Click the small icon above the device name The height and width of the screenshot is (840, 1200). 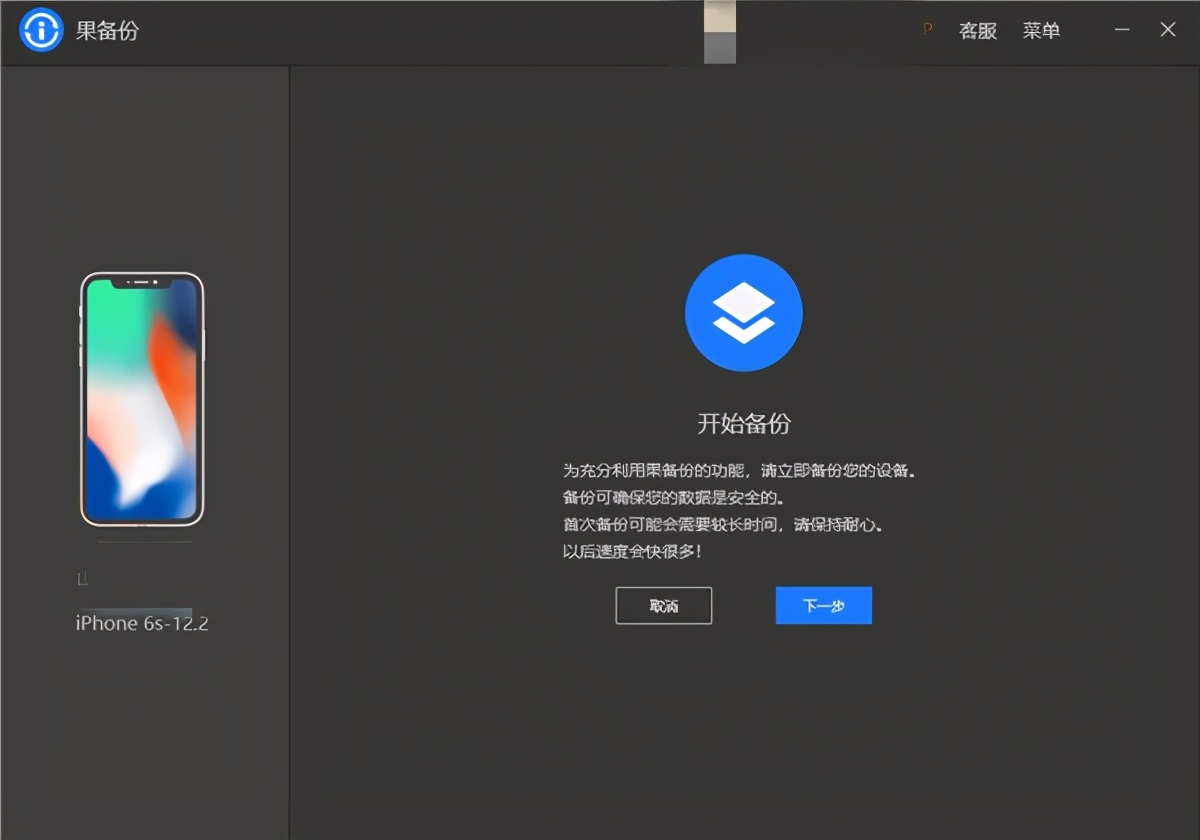point(84,577)
